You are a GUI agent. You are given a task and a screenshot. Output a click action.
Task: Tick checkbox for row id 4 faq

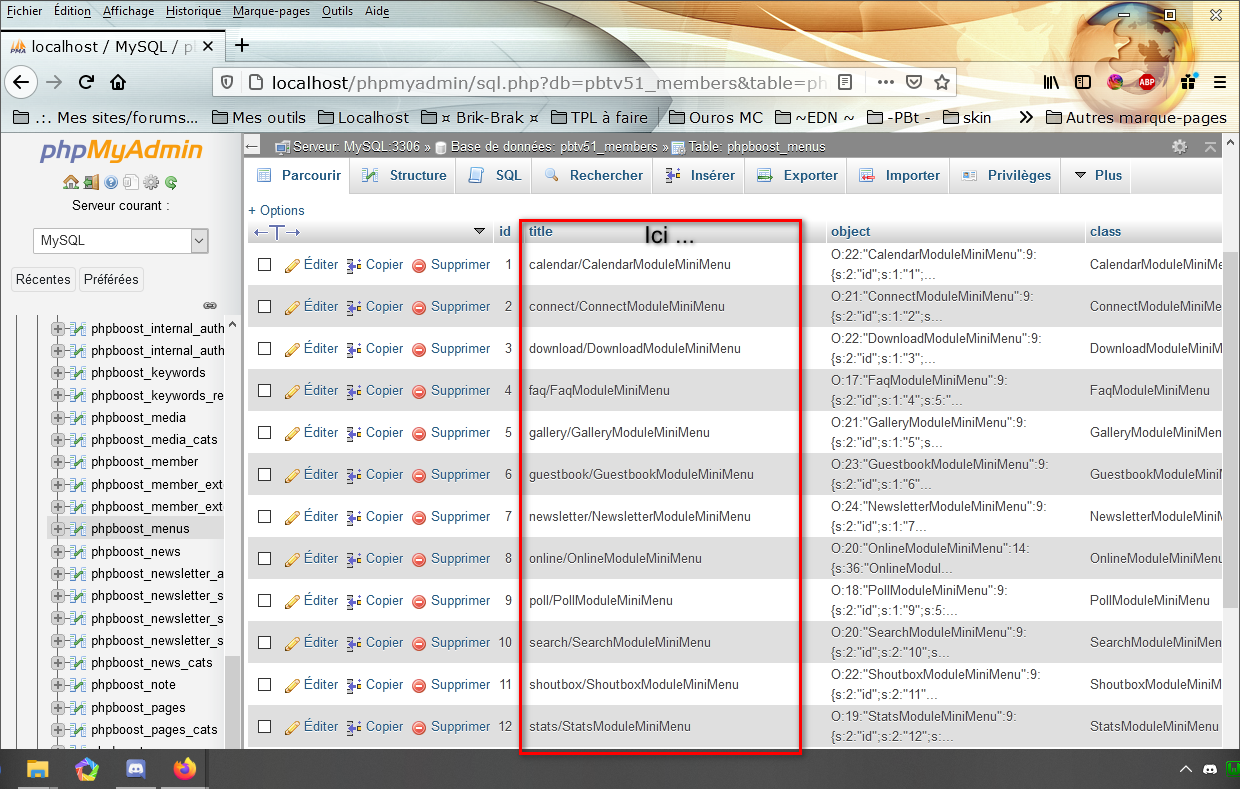265,391
